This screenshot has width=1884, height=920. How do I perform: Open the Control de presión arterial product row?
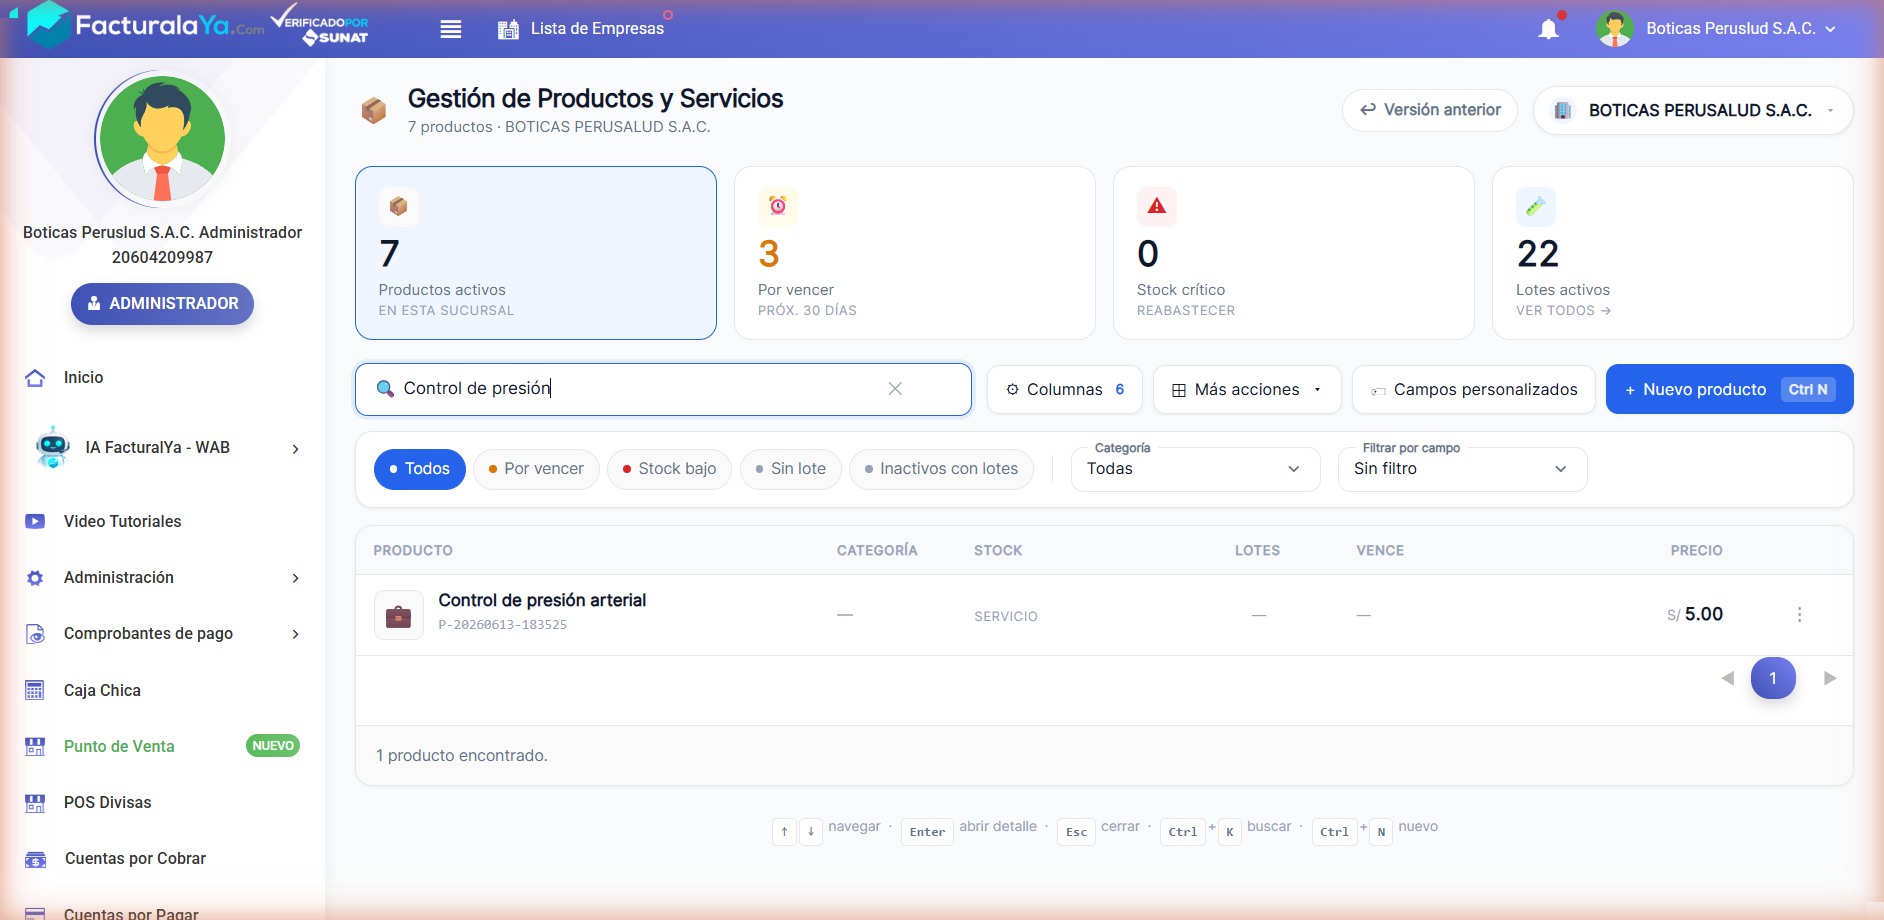pyautogui.click(x=1104, y=615)
